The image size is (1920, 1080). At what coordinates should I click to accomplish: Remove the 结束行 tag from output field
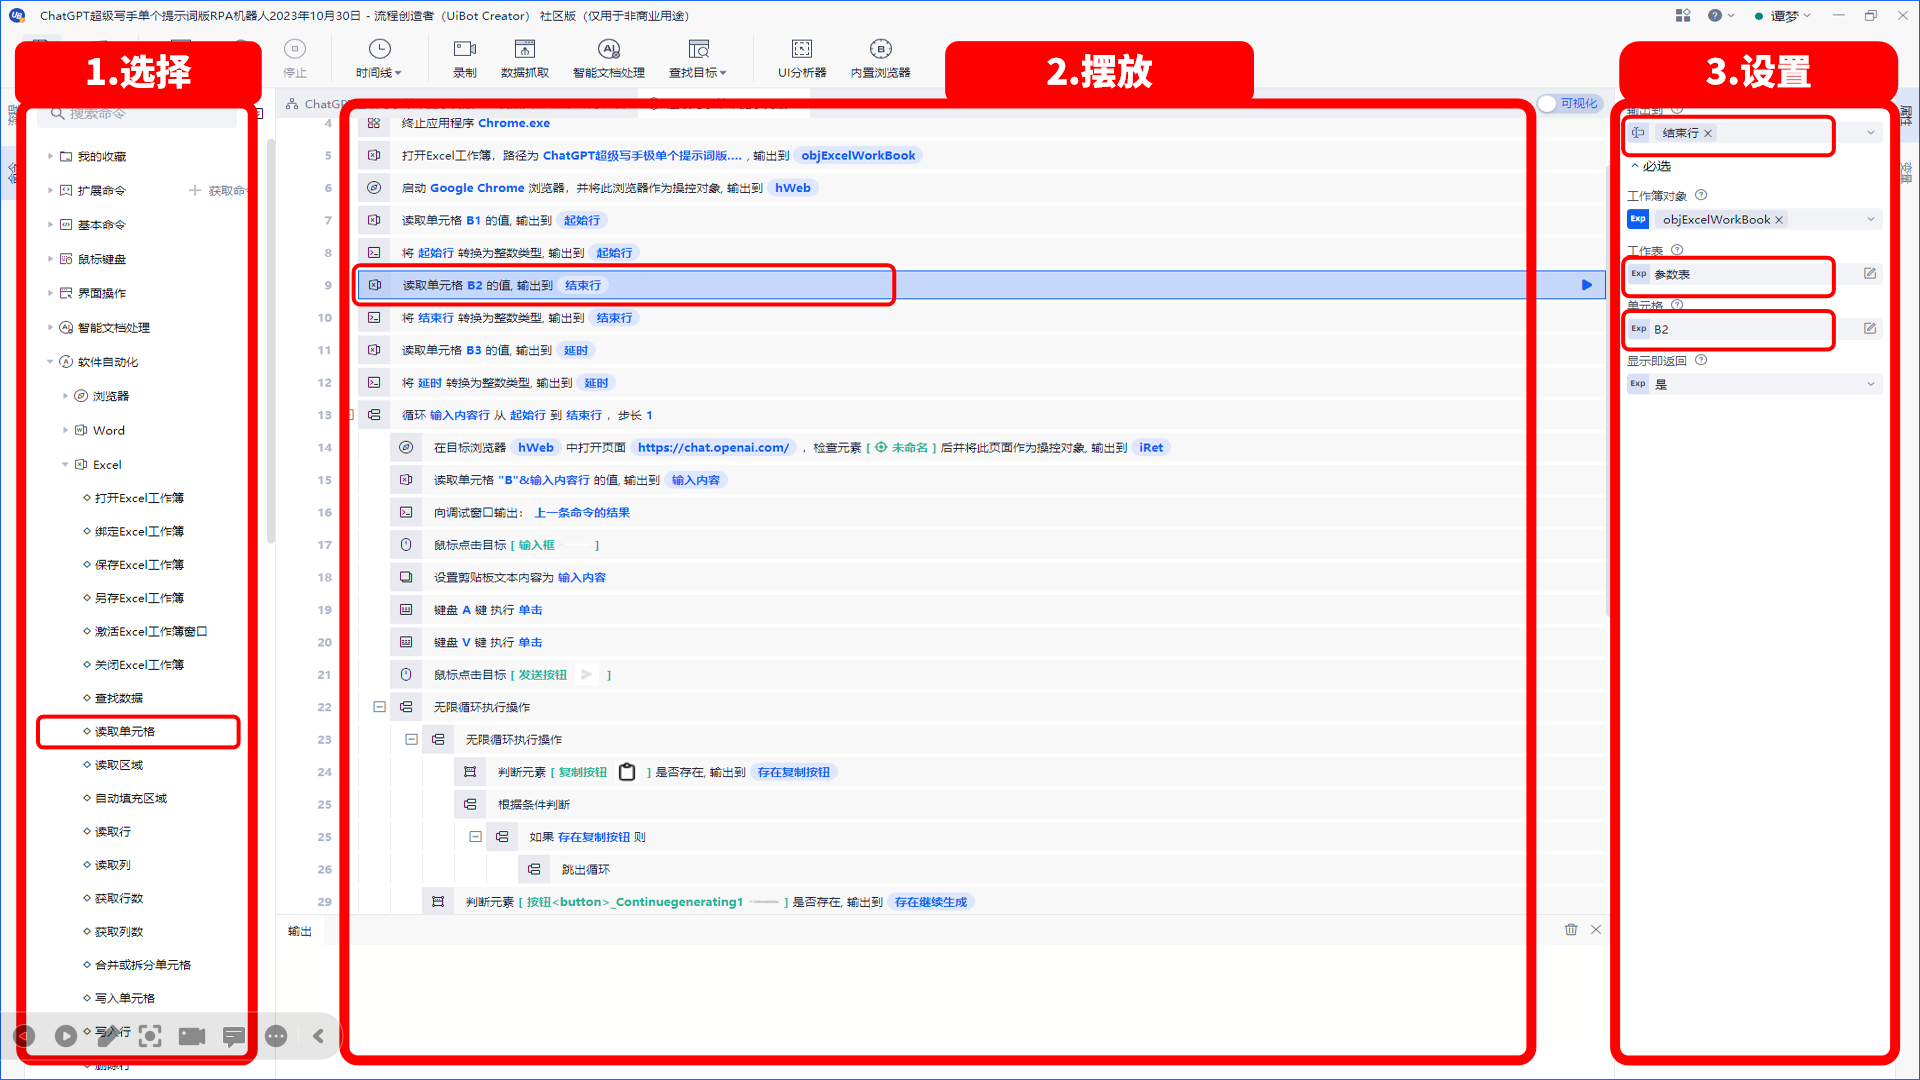(1708, 133)
